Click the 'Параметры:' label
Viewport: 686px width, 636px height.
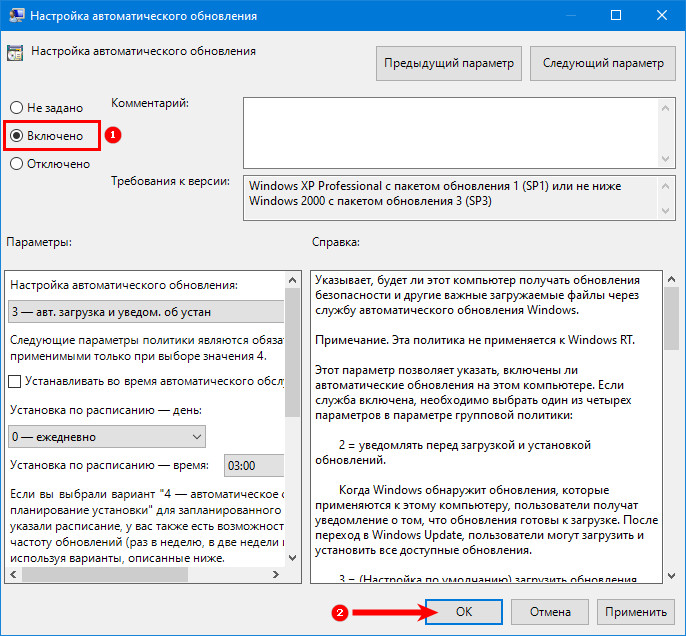coord(39,242)
